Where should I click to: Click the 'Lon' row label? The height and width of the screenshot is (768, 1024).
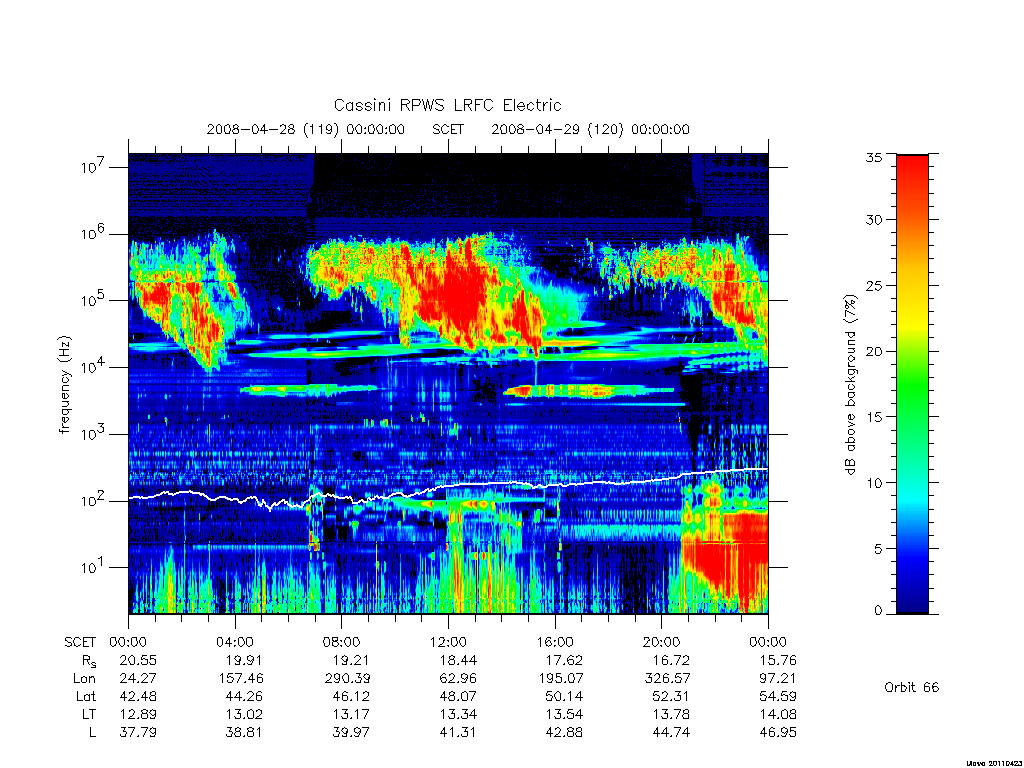84,678
